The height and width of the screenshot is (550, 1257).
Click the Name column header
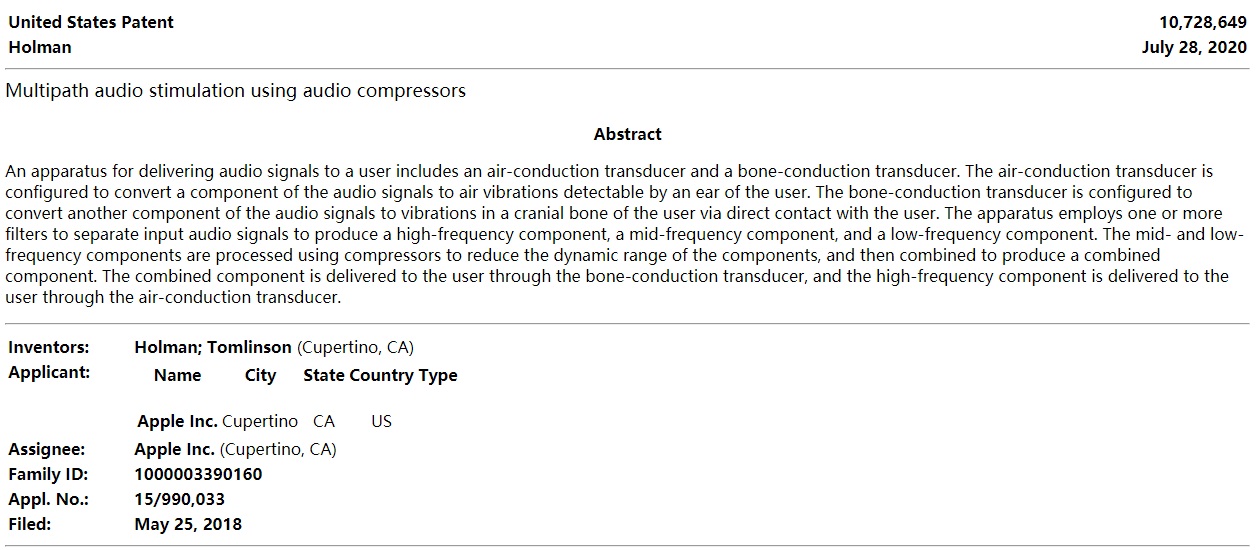[x=178, y=375]
